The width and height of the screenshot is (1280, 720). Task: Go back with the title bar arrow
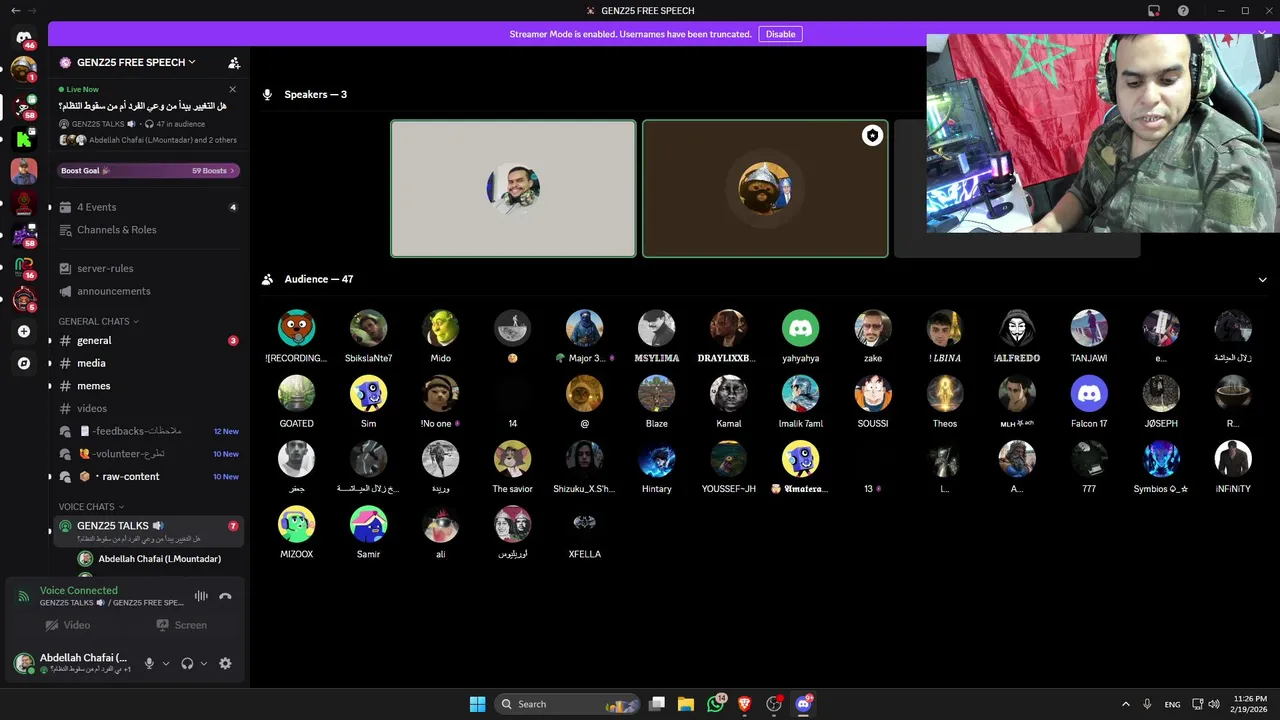coord(15,10)
